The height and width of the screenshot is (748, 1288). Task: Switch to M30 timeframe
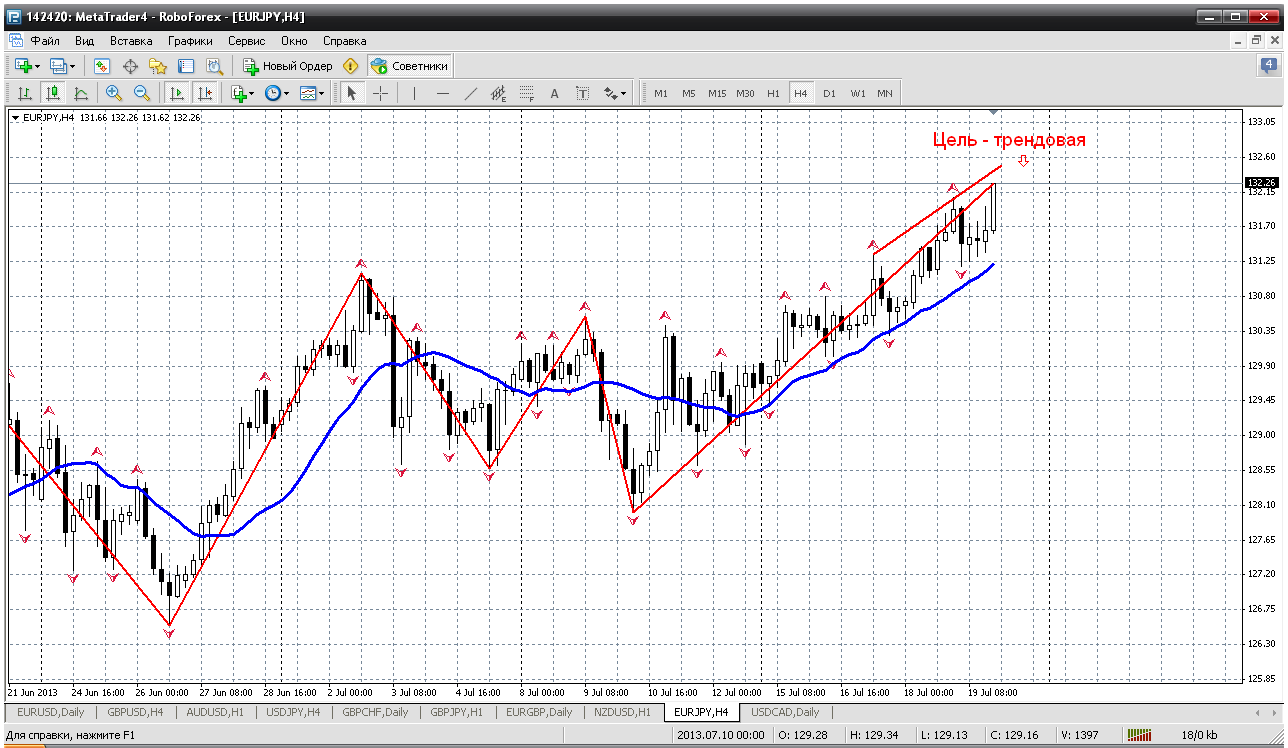[x=745, y=93]
